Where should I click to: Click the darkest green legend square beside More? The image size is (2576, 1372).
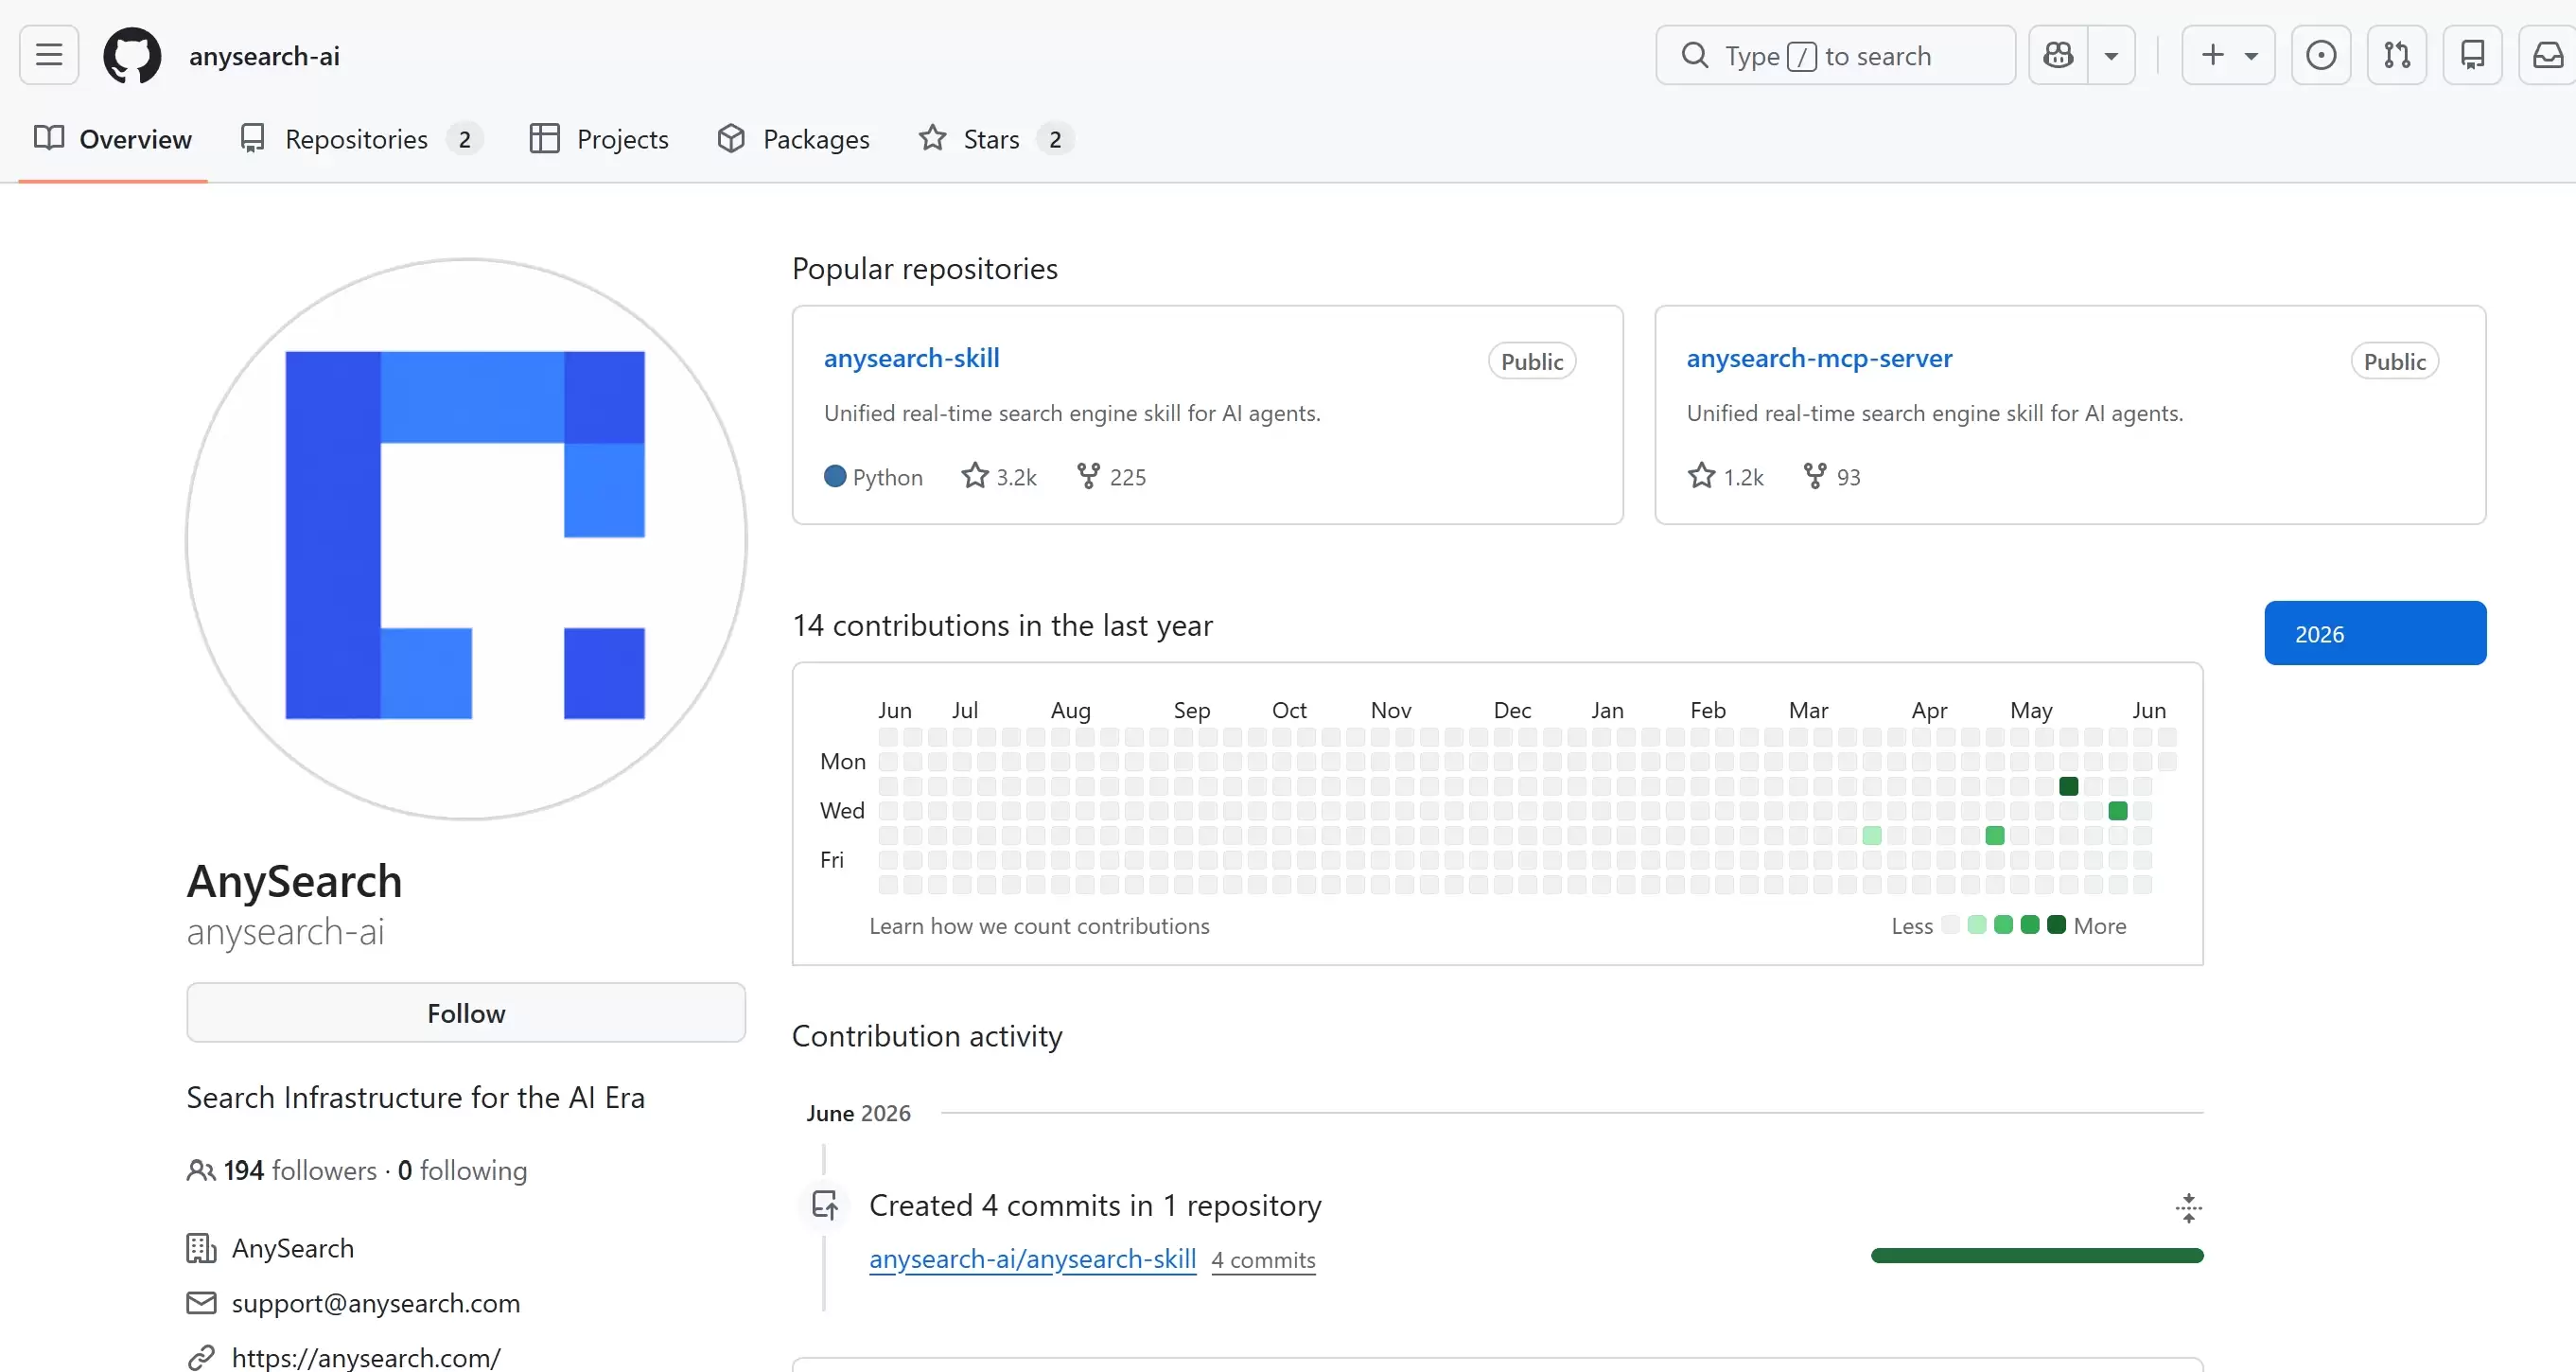click(2056, 925)
